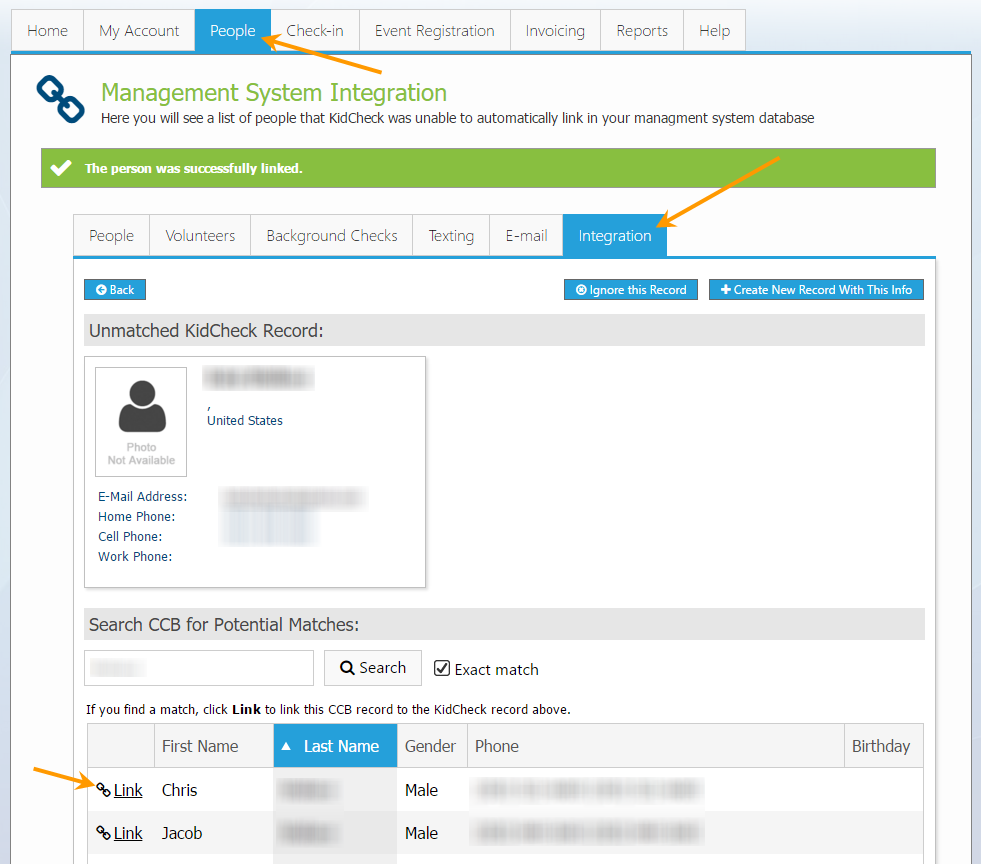981x864 pixels.
Task: Click the 'United States' text
Action: click(x=245, y=420)
